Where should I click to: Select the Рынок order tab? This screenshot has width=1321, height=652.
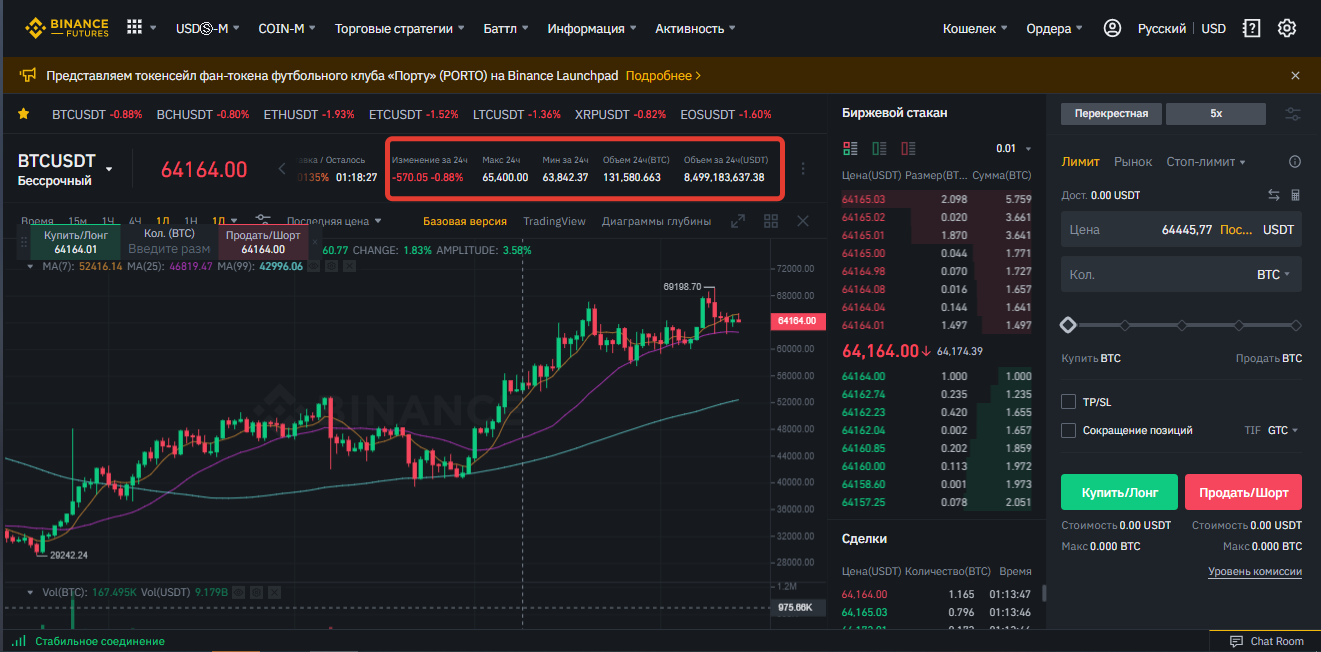coord(1133,162)
